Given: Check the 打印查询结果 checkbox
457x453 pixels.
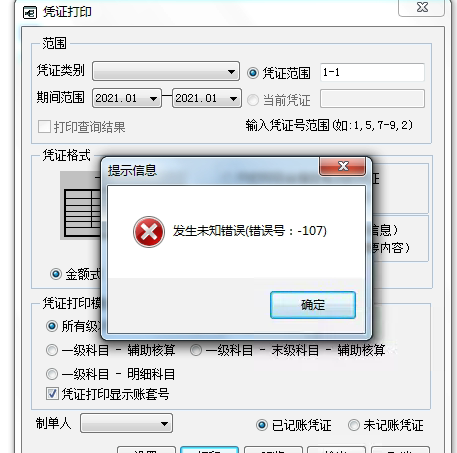Looking at the screenshot, I should point(44,127).
